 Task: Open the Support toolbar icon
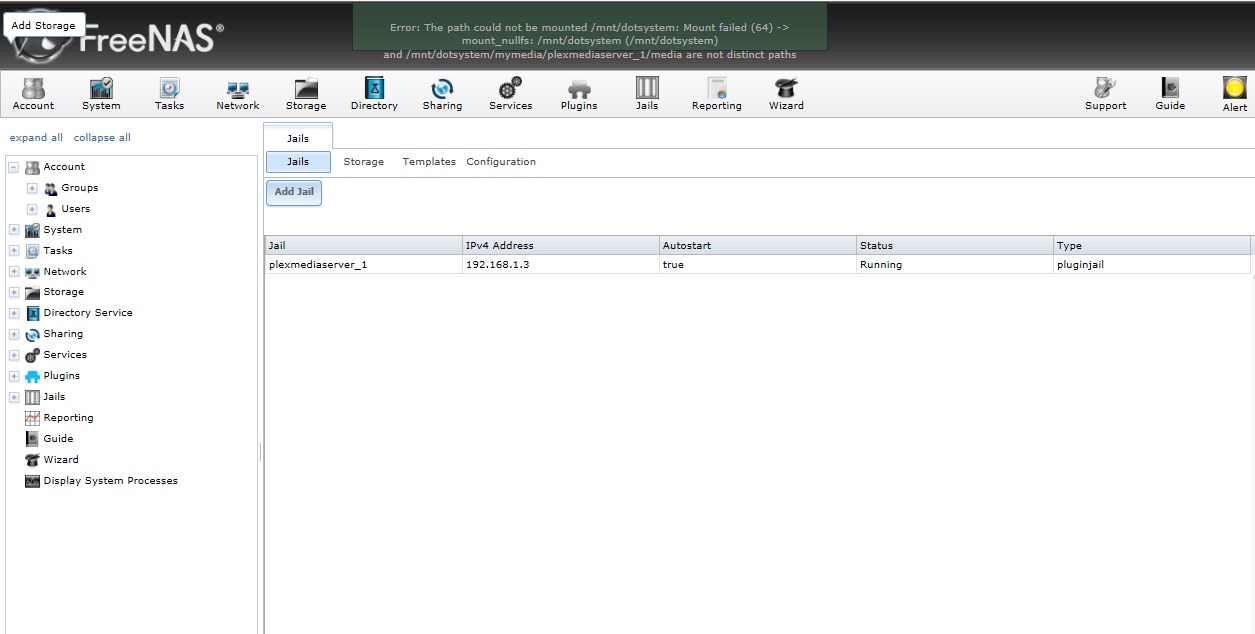click(x=1105, y=94)
